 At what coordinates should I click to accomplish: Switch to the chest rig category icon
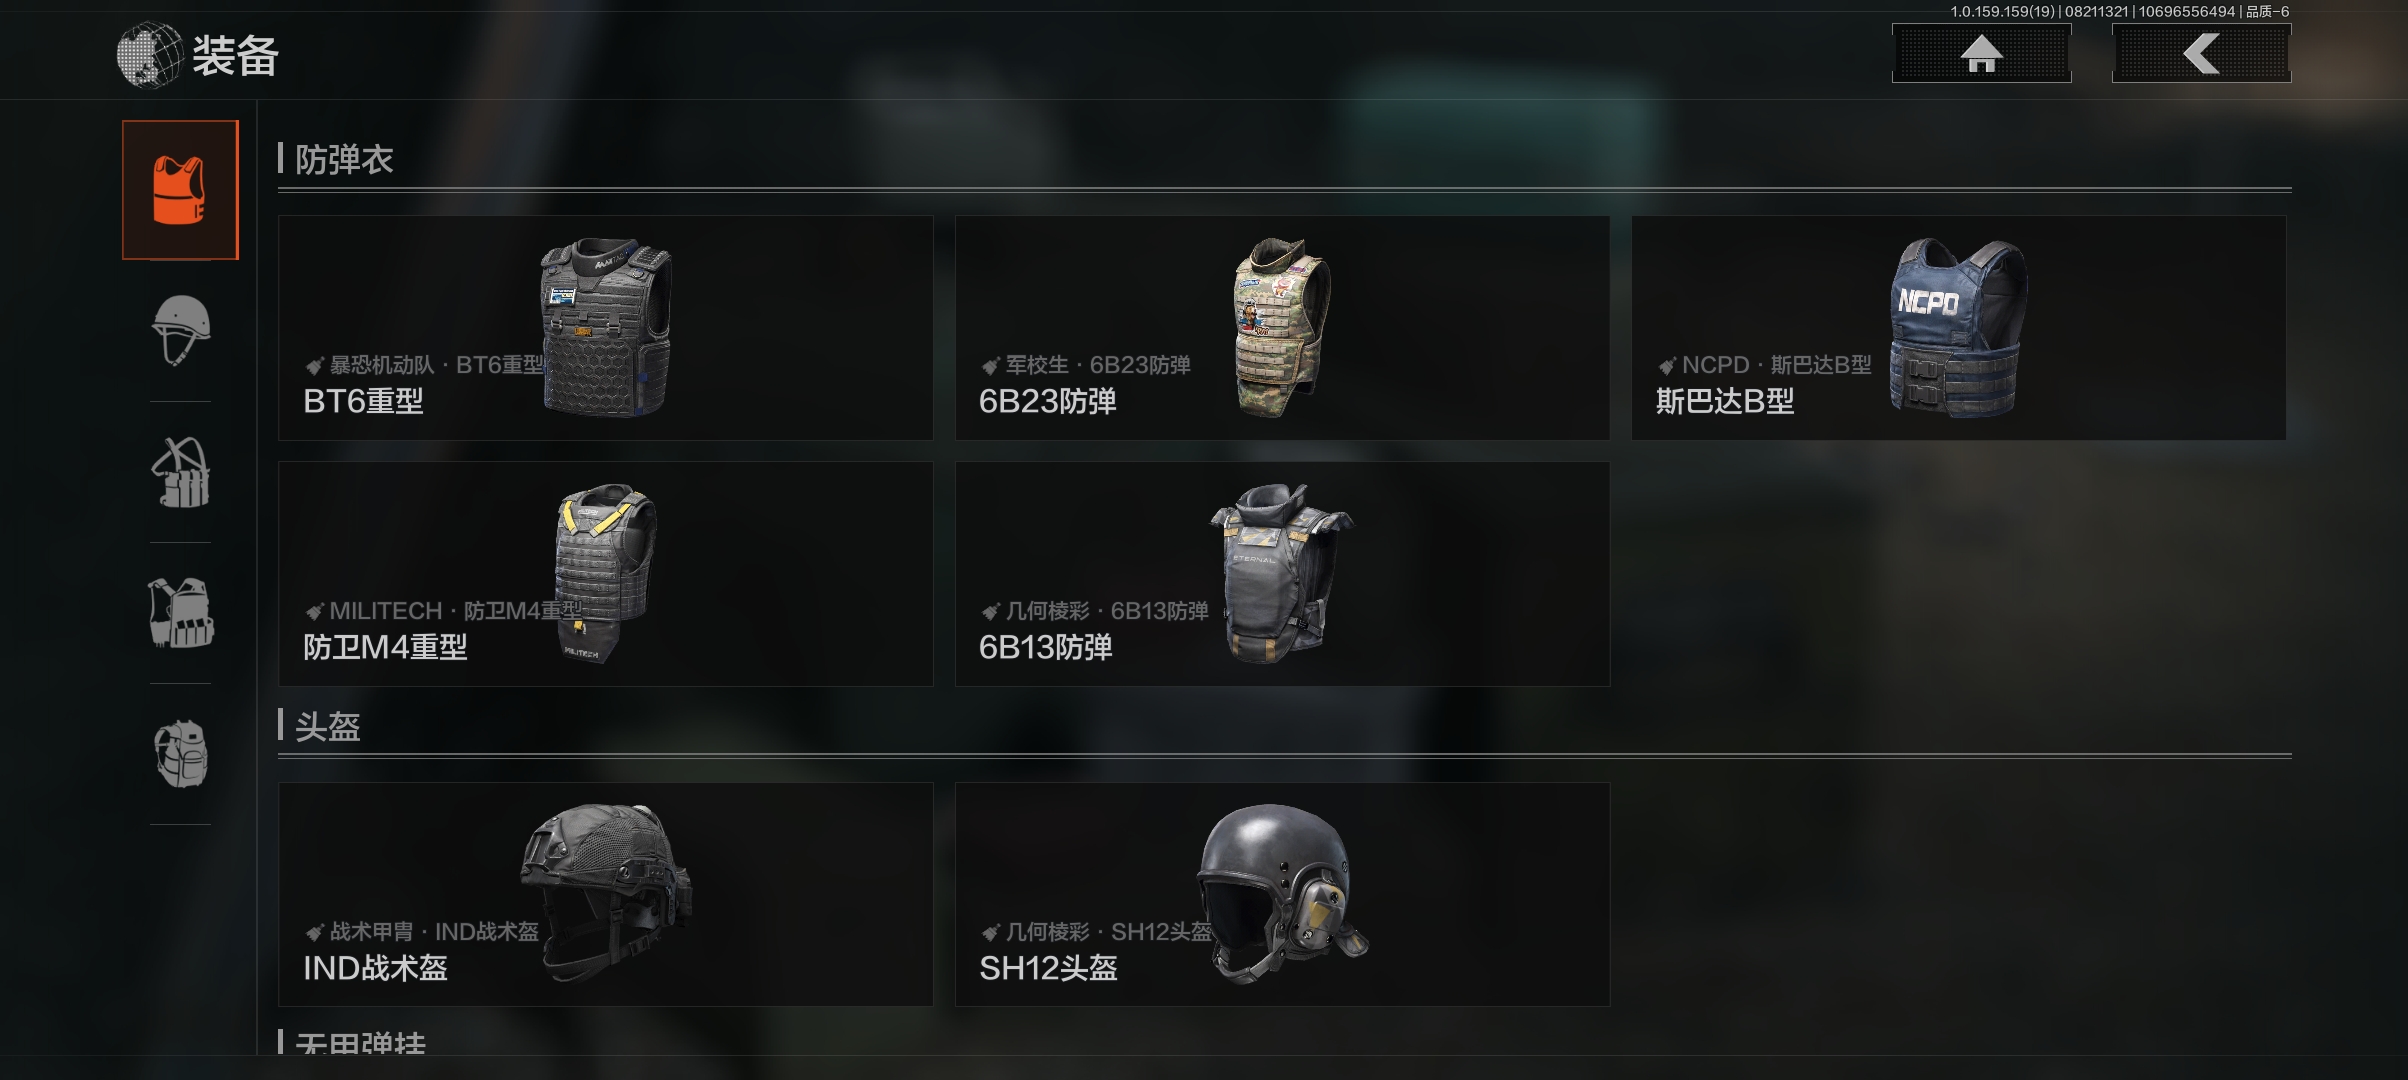click(181, 472)
